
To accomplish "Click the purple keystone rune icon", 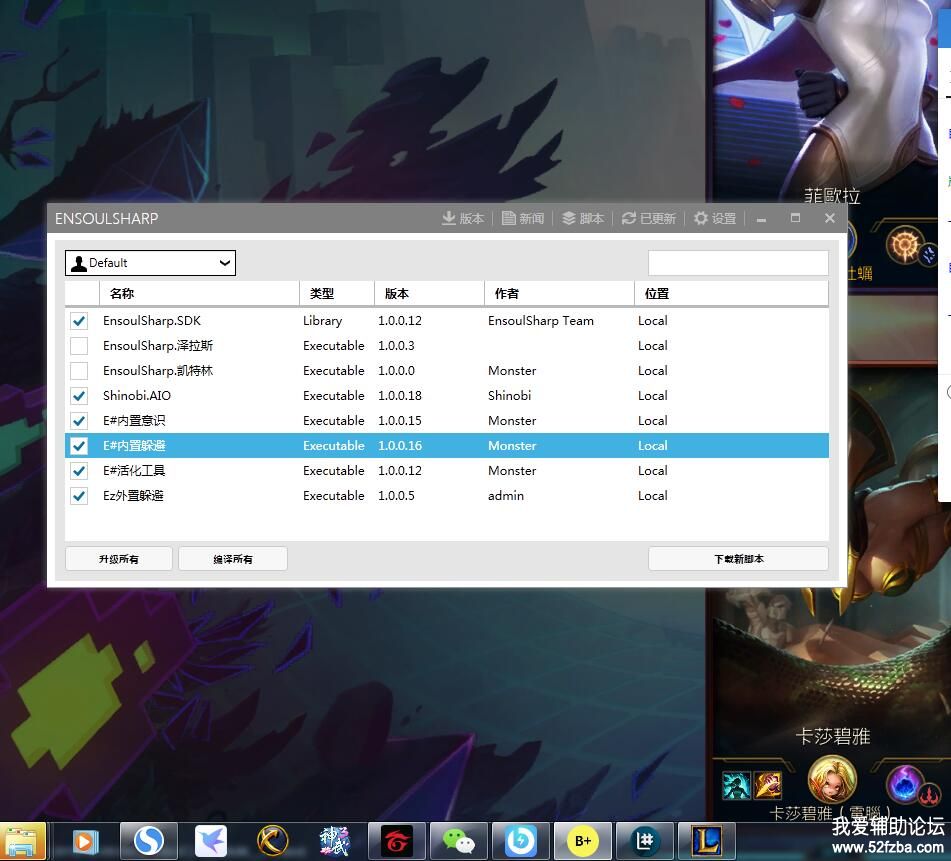I will pos(904,783).
